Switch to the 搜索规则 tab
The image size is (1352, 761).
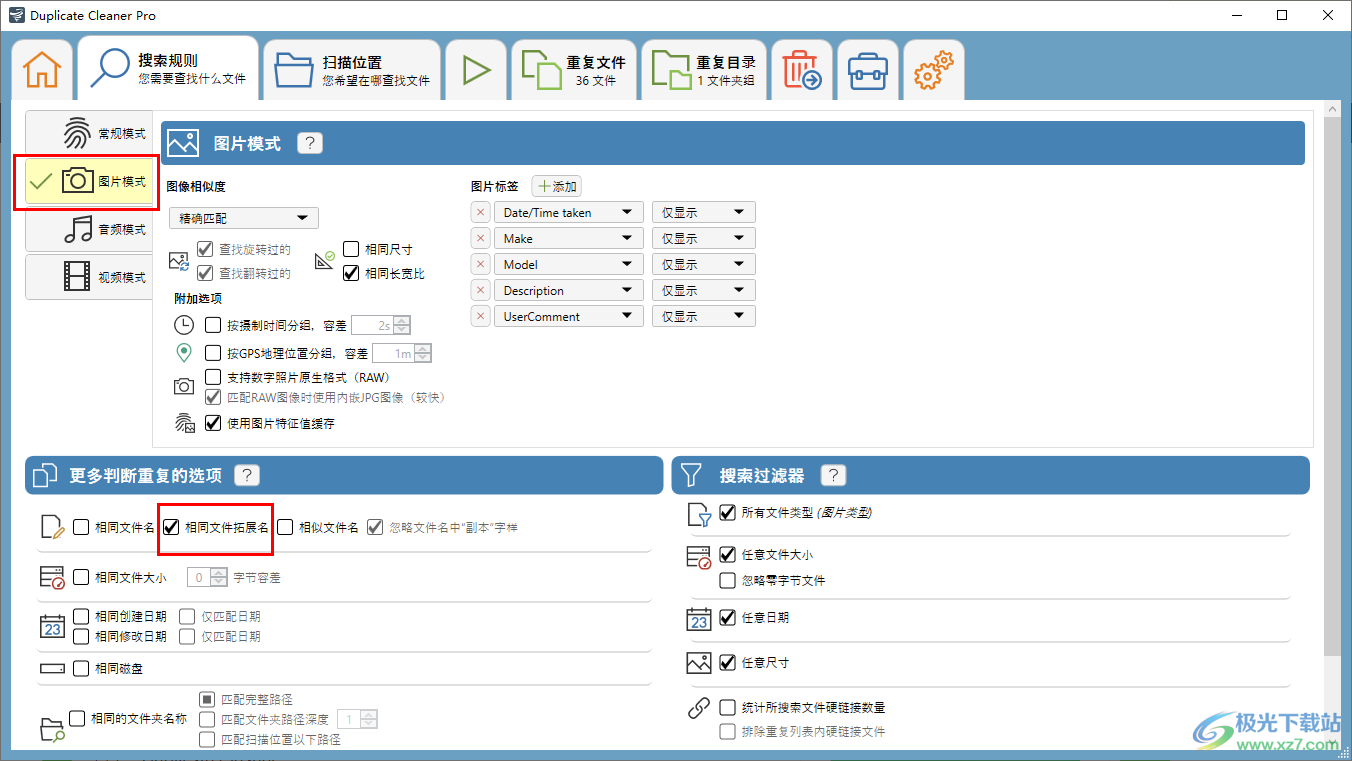[168, 68]
